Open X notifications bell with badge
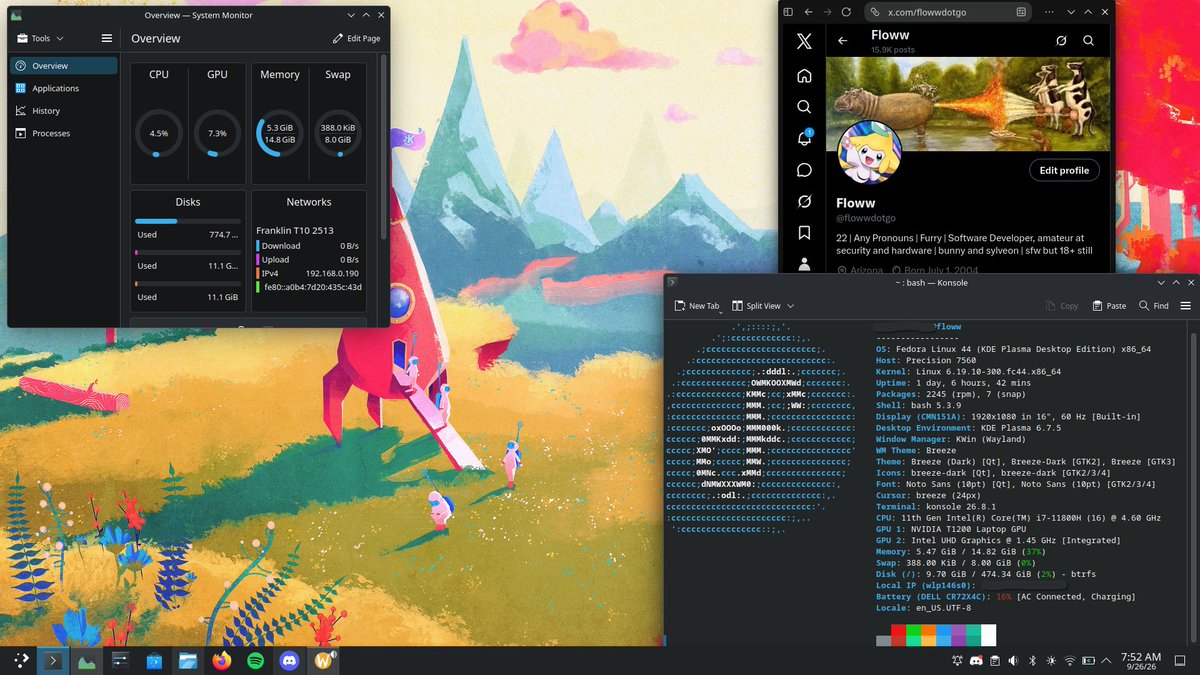This screenshot has width=1200, height=675. 804,138
